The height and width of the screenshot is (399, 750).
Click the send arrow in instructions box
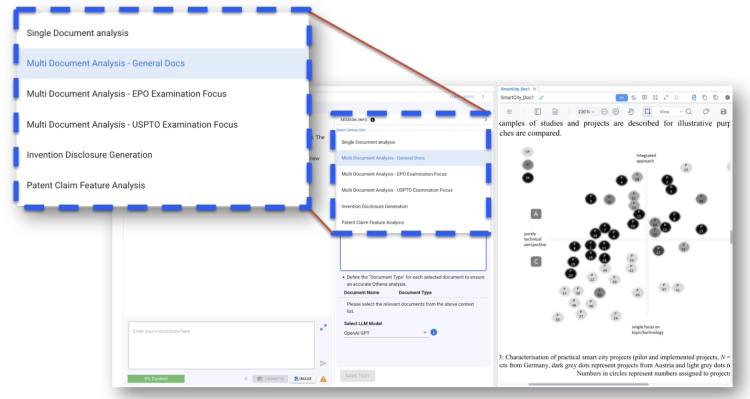point(323,364)
